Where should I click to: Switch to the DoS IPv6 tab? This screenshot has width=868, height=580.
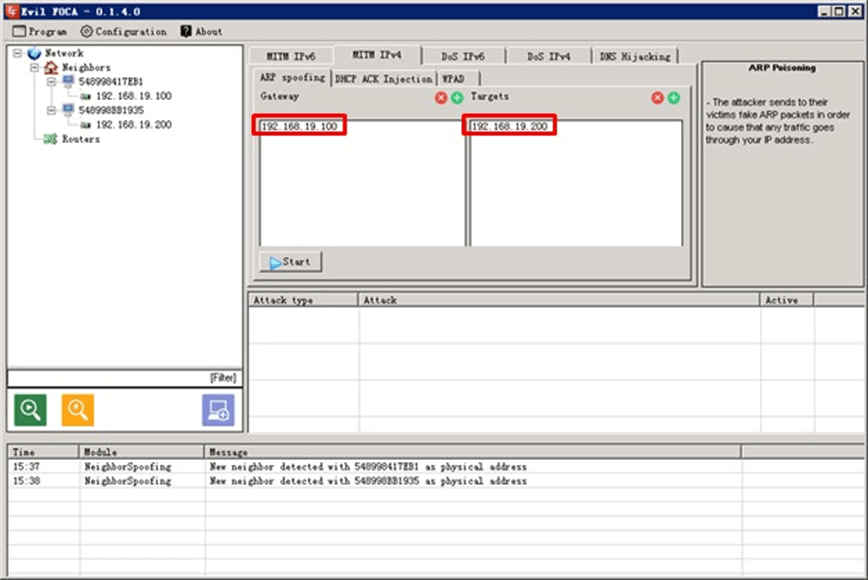click(463, 56)
